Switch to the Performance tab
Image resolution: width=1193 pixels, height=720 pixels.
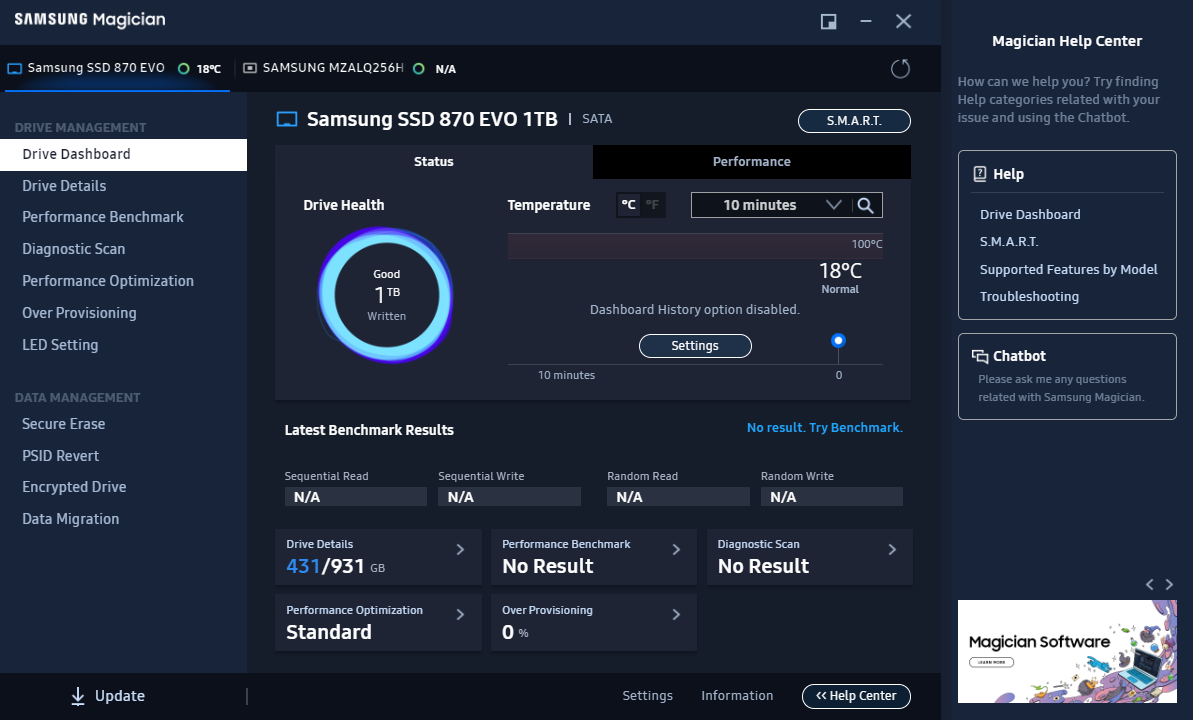point(752,161)
